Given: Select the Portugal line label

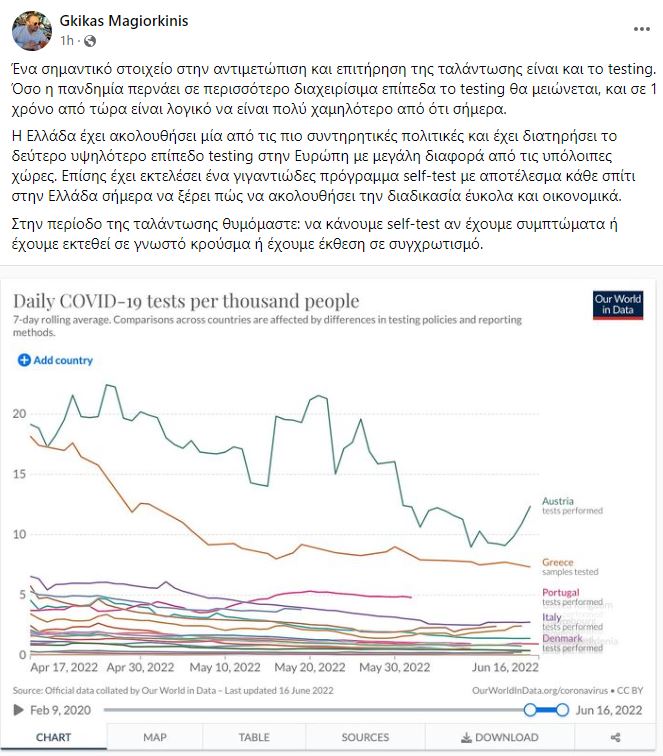Looking at the screenshot, I should [x=560, y=593].
